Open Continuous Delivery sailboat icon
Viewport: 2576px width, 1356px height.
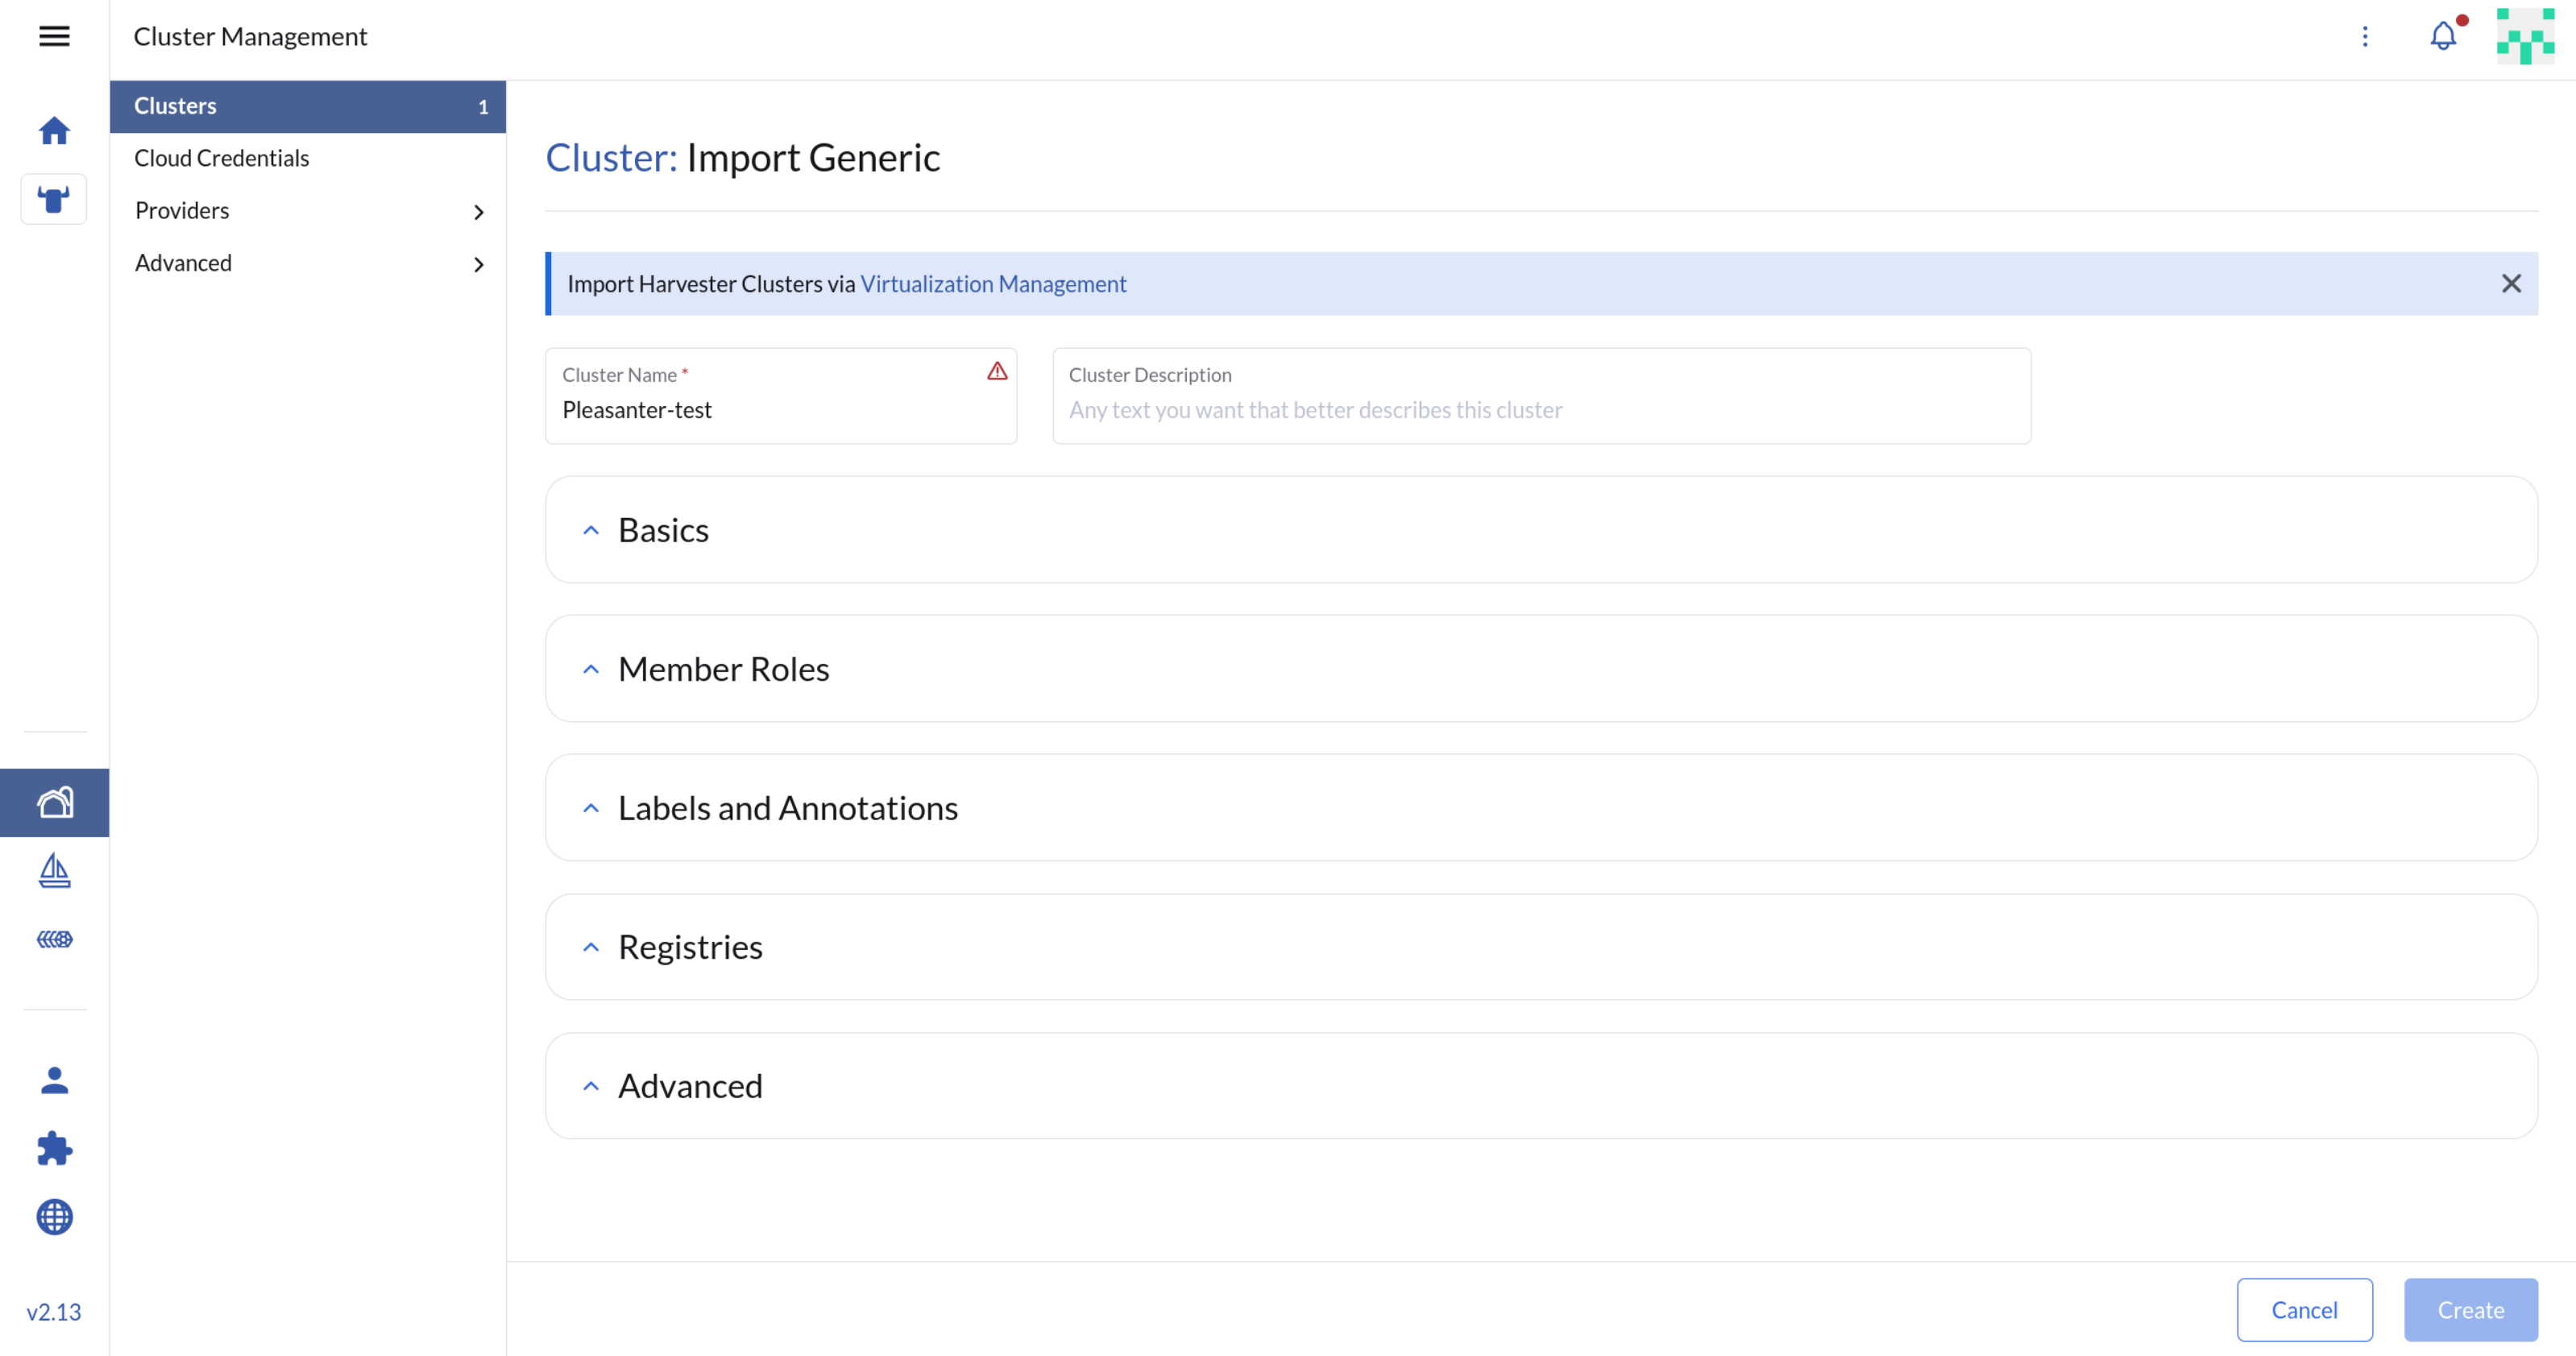[x=54, y=871]
